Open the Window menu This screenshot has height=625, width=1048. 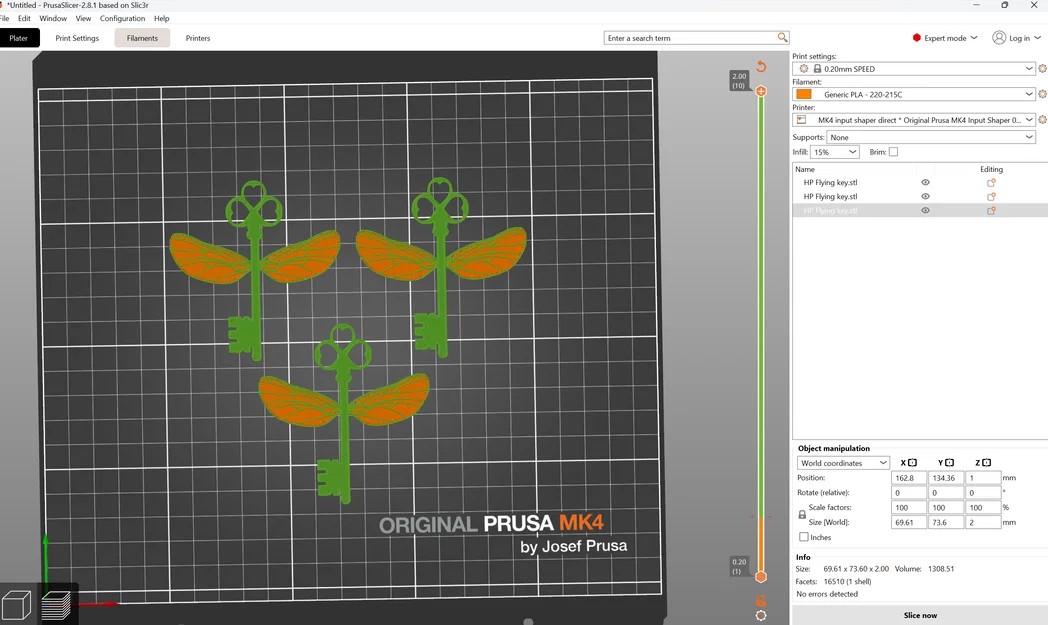[x=53, y=18]
